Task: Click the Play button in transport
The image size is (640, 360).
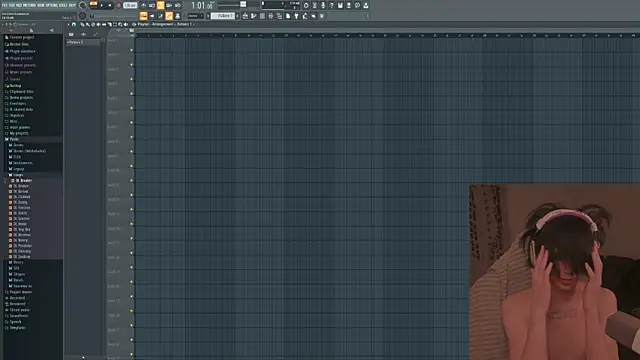Action: pos(102,5)
